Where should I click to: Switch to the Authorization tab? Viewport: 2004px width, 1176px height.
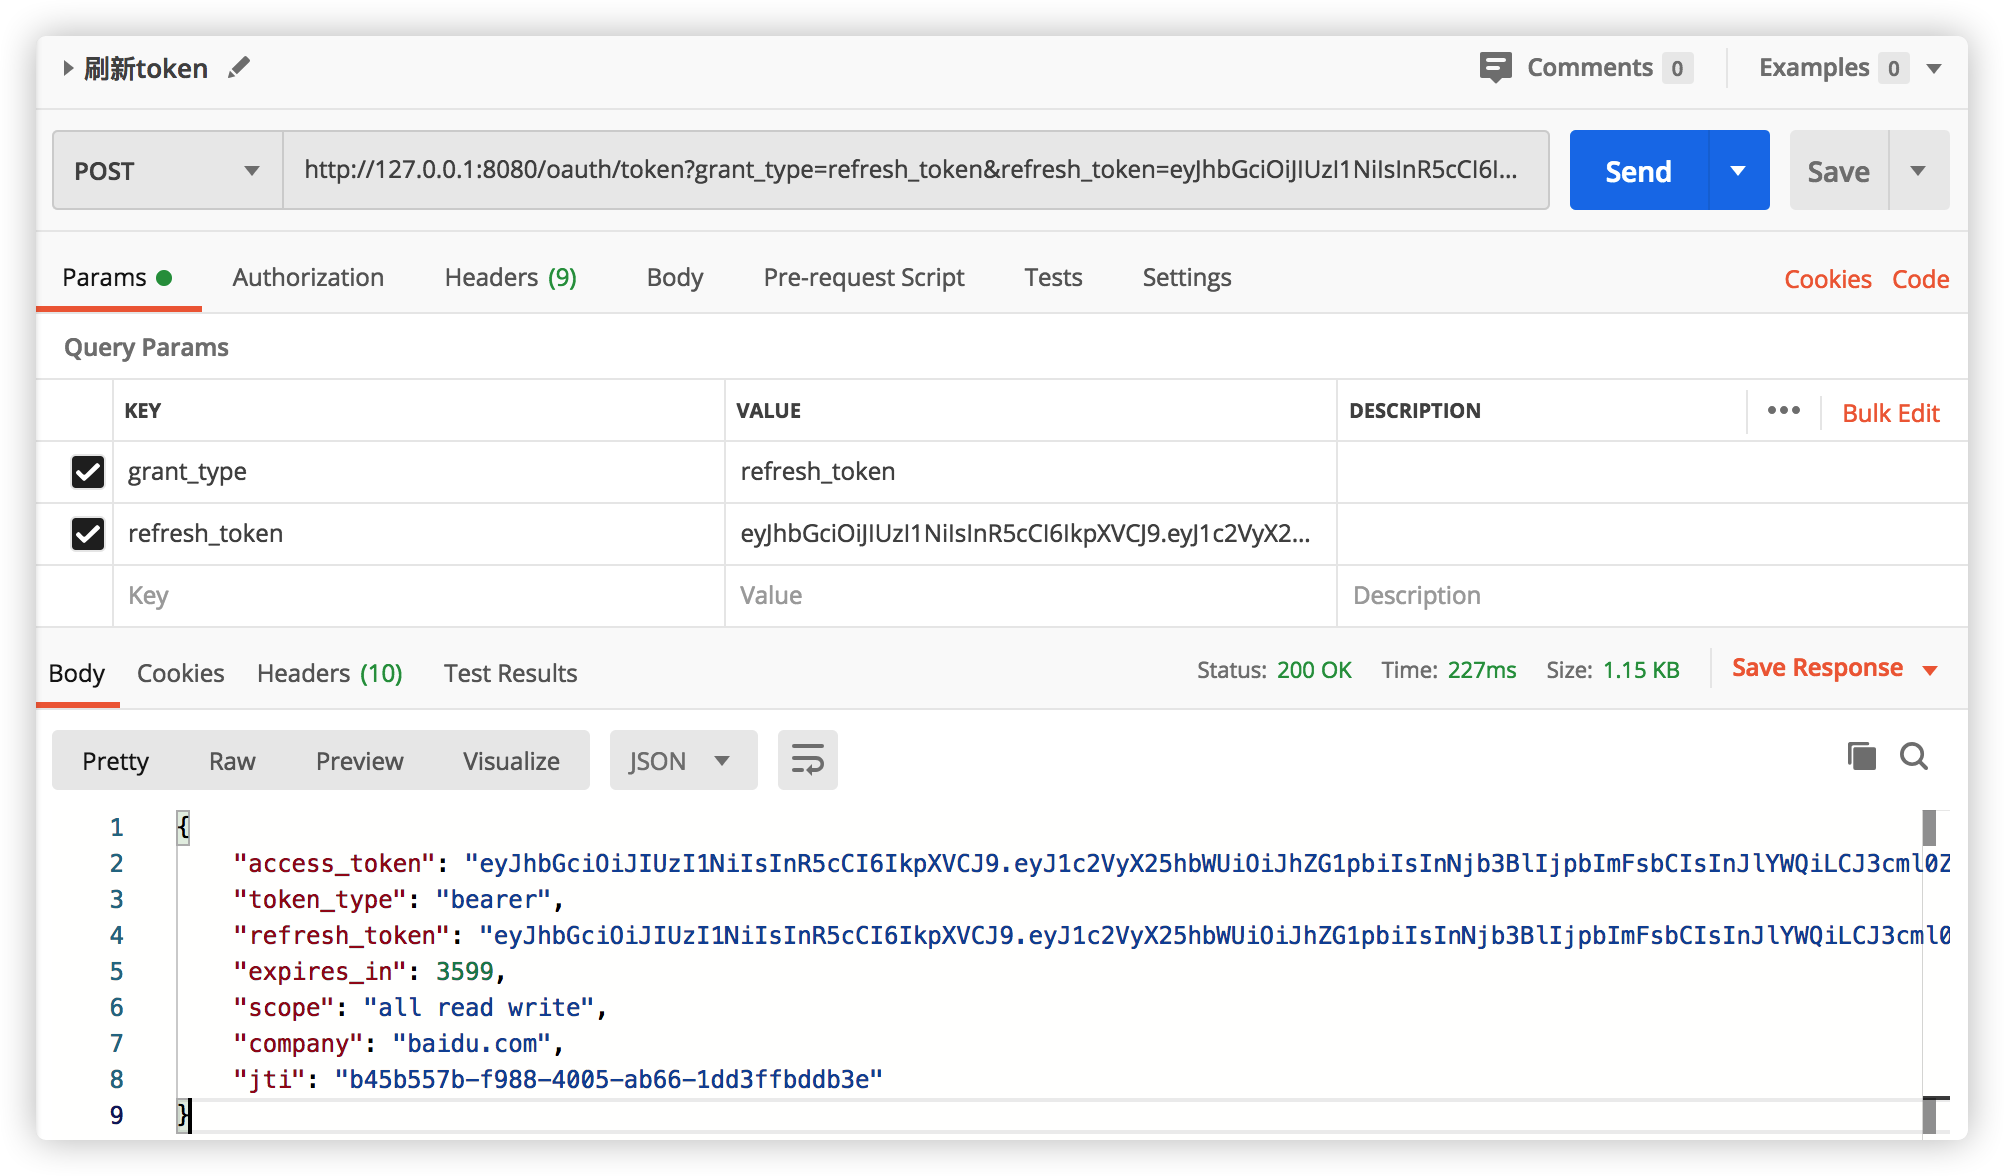(x=308, y=277)
